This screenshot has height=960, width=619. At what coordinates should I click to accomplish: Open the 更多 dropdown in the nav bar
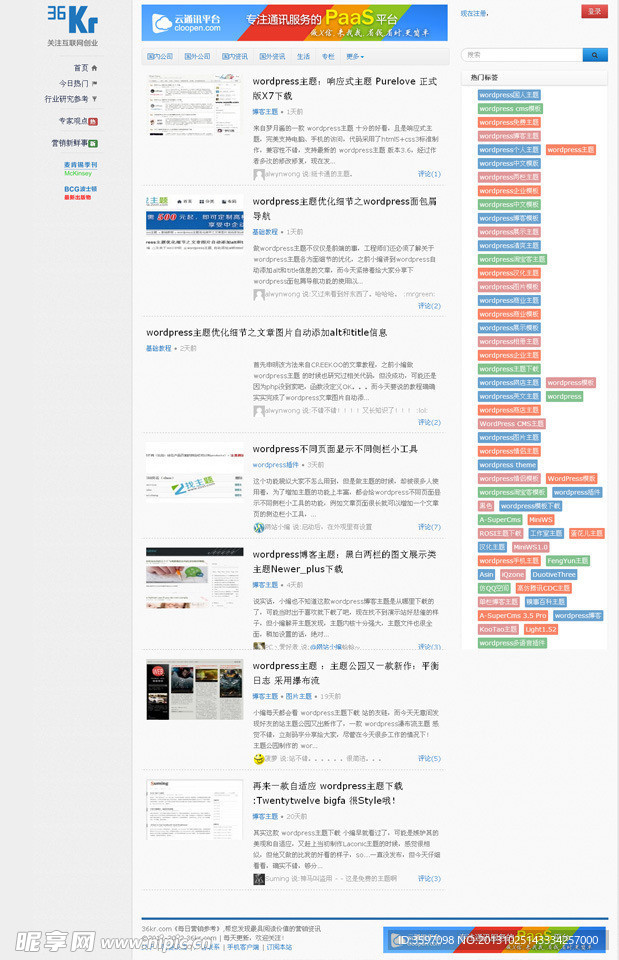(355, 56)
